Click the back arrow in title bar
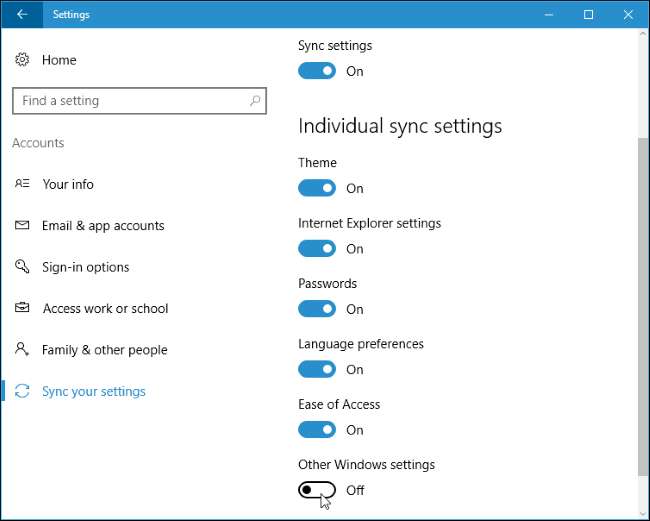Screen dimensions: 650x521 [22, 15]
